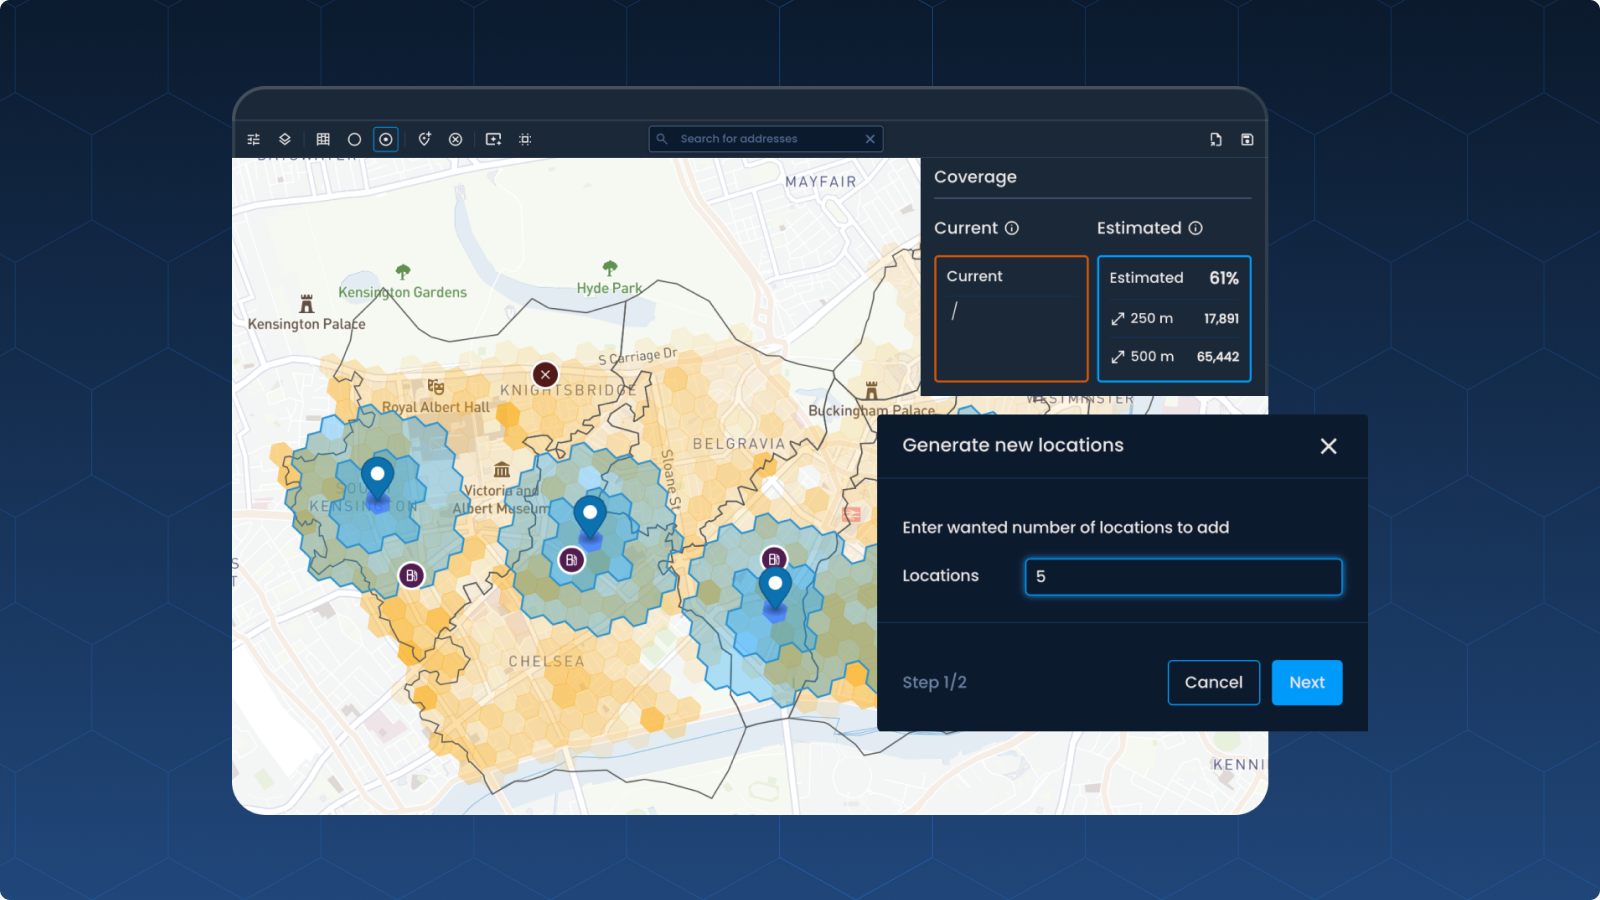The width and height of the screenshot is (1600, 900).
Task: Click the add location pin icon
Action: point(424,139)
